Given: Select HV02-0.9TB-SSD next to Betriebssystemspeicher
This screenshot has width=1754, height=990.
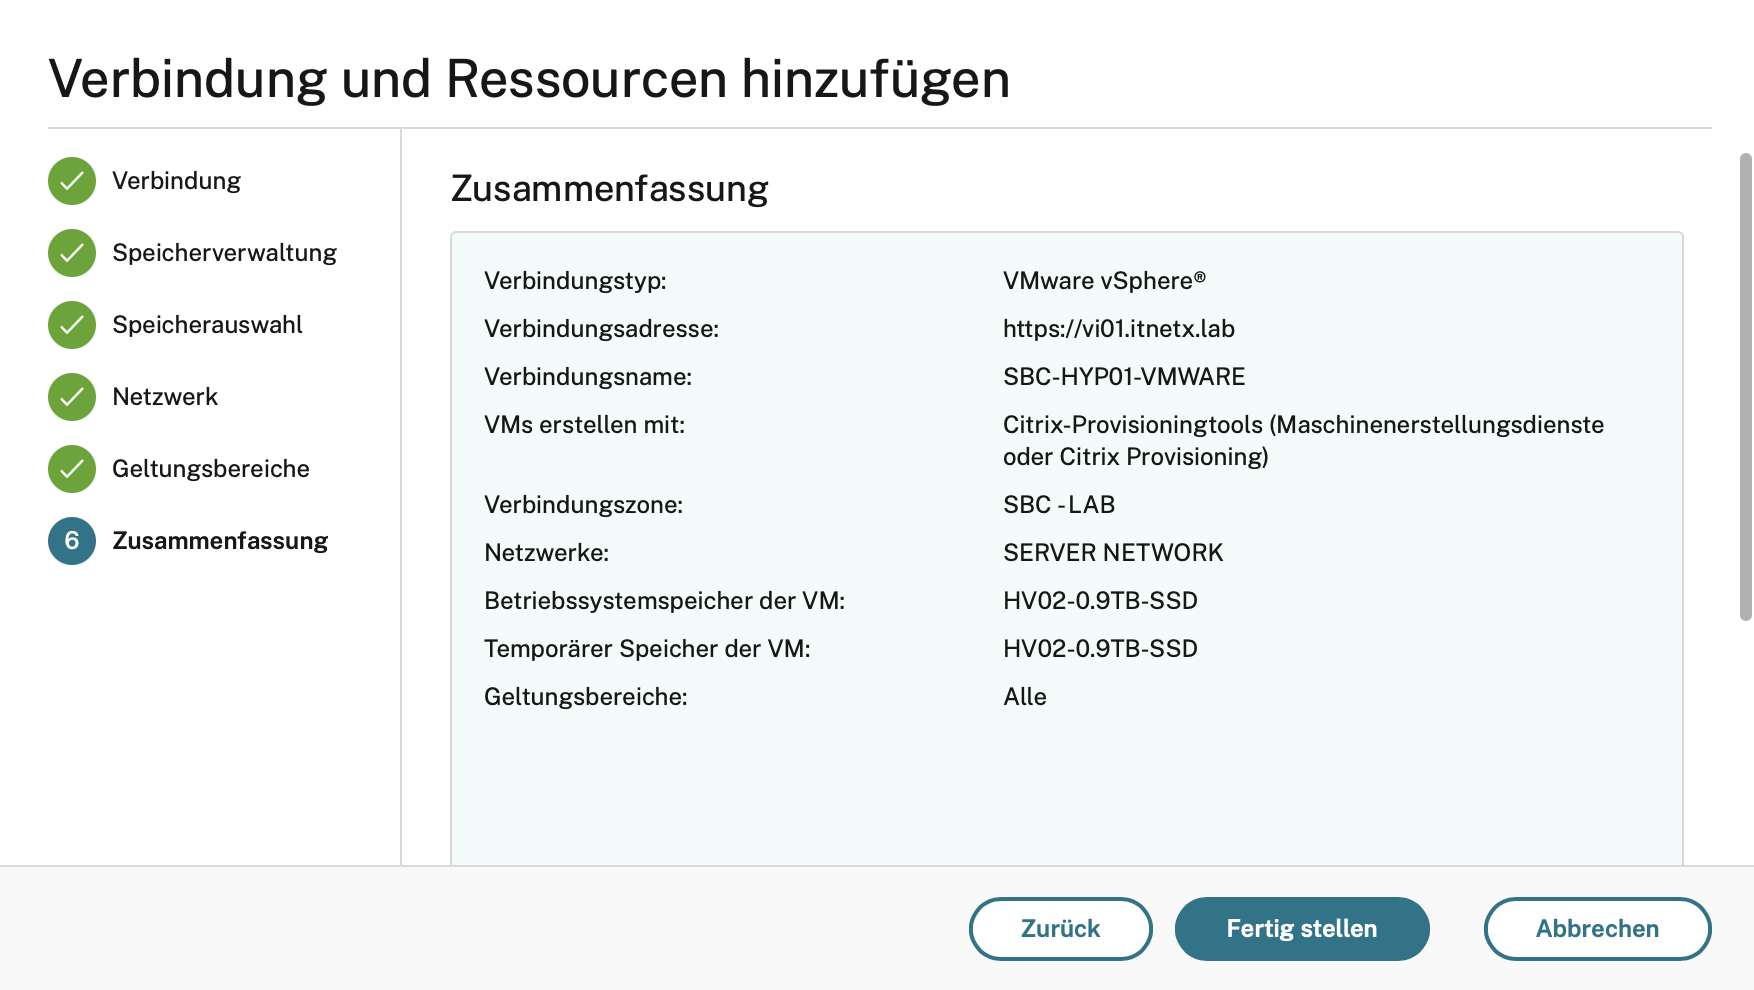Looking at the screenshot, I should 1100,601.
